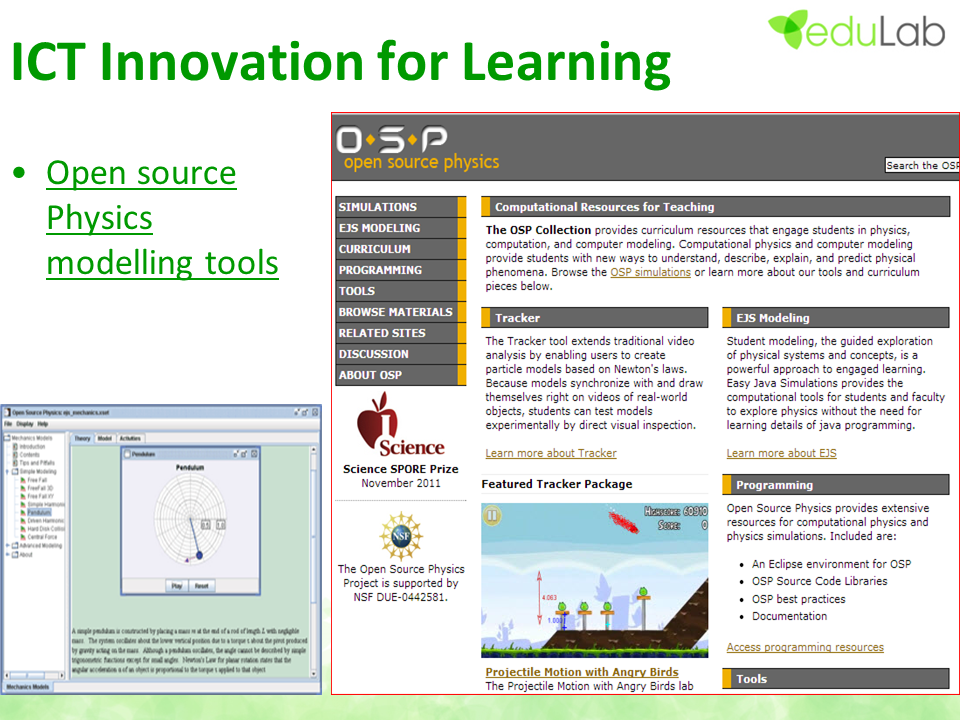Follow the OSP simulations link
This screenshot has width=960, height=720.
coord(650,272)
